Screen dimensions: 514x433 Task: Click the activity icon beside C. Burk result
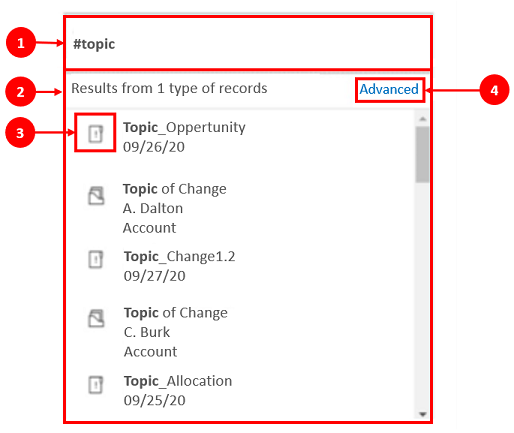pyautogui.click(x=96, y=318)
